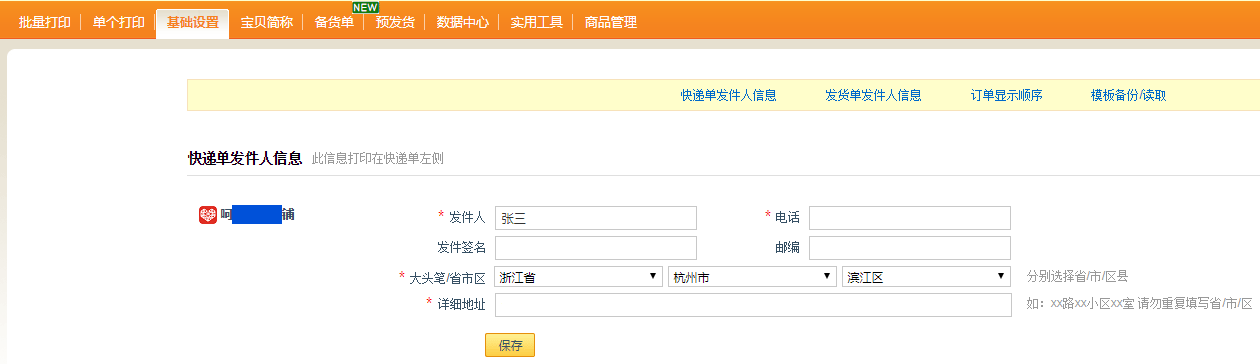Focus the 详细地址 input field
Image resolution: width=1260 pixels, height=364 pixels.
pos(753,305)
